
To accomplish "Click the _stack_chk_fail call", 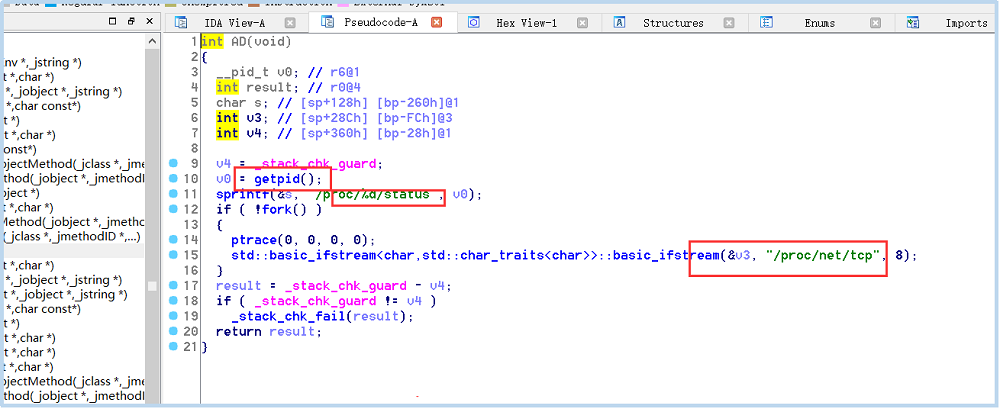I will pos(323,316).
